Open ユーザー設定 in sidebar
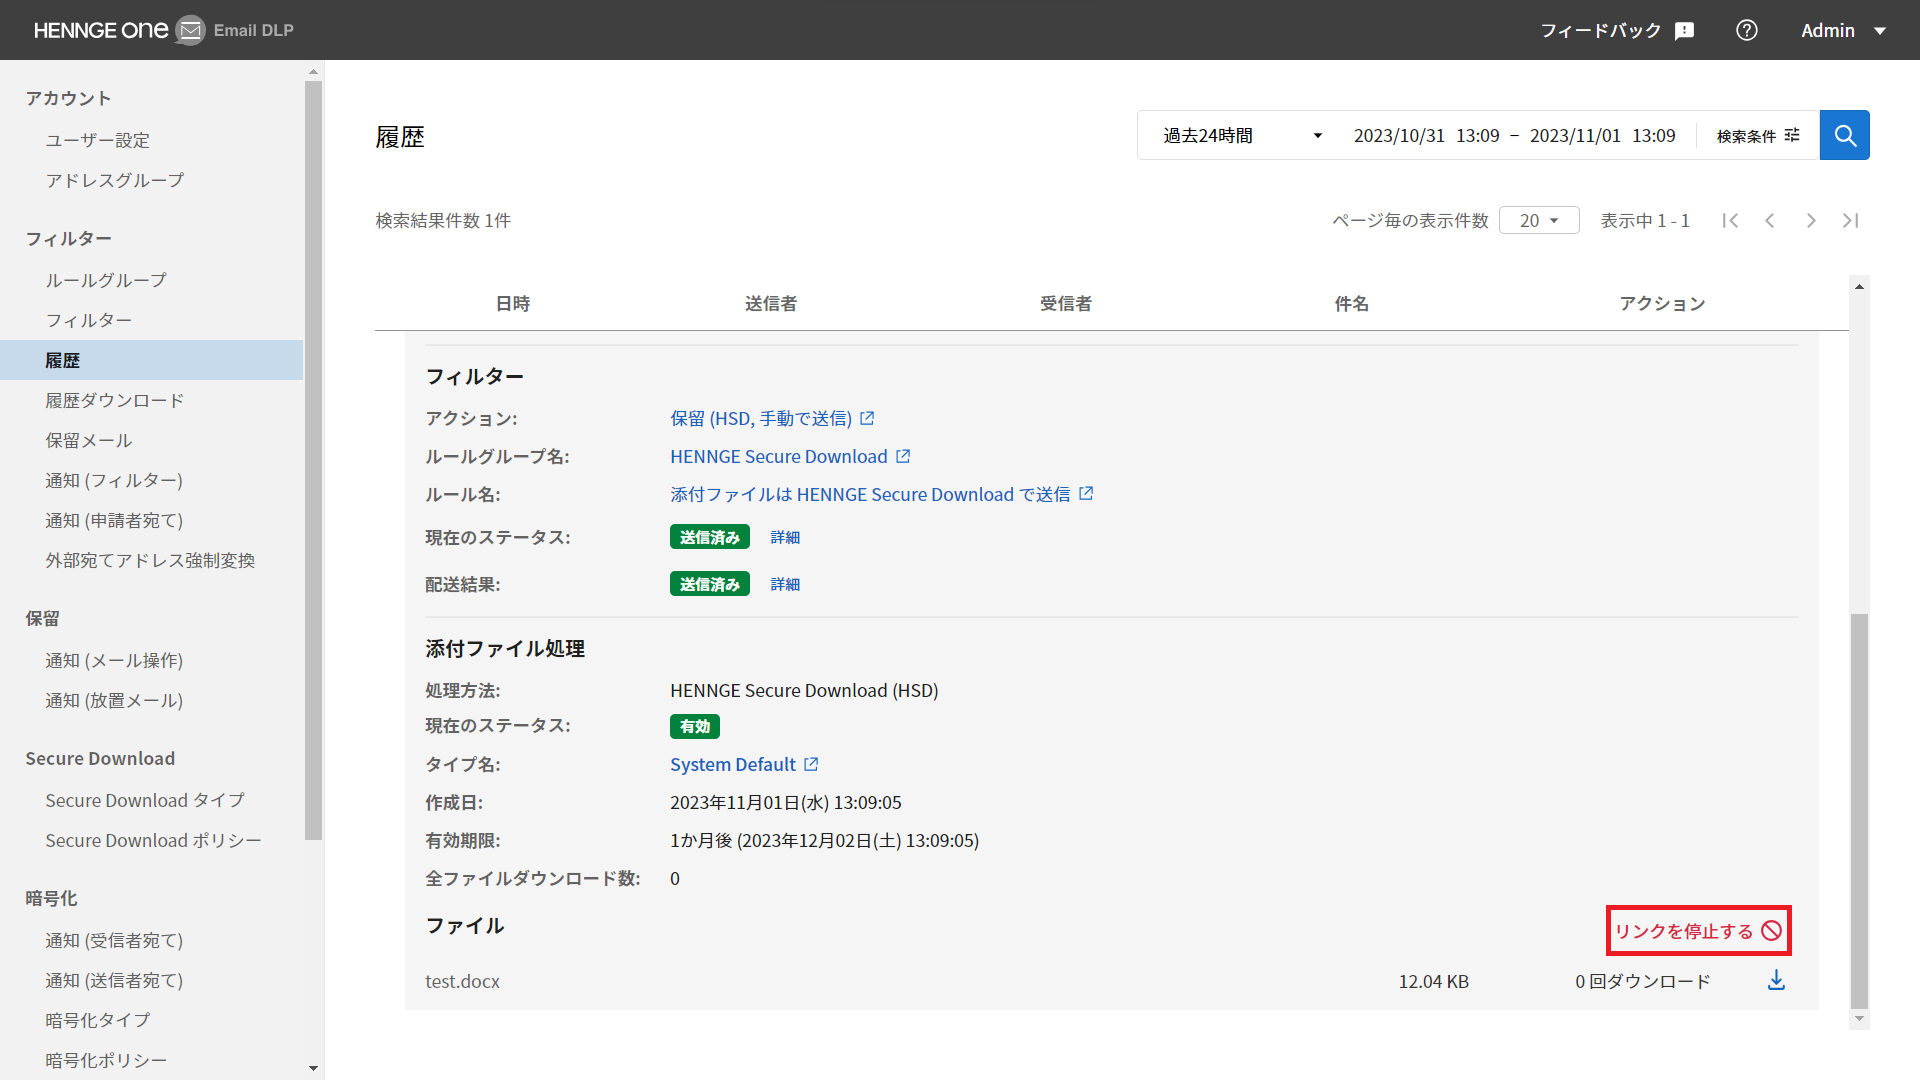The image size is (1920, 1080). pos(97,140)
